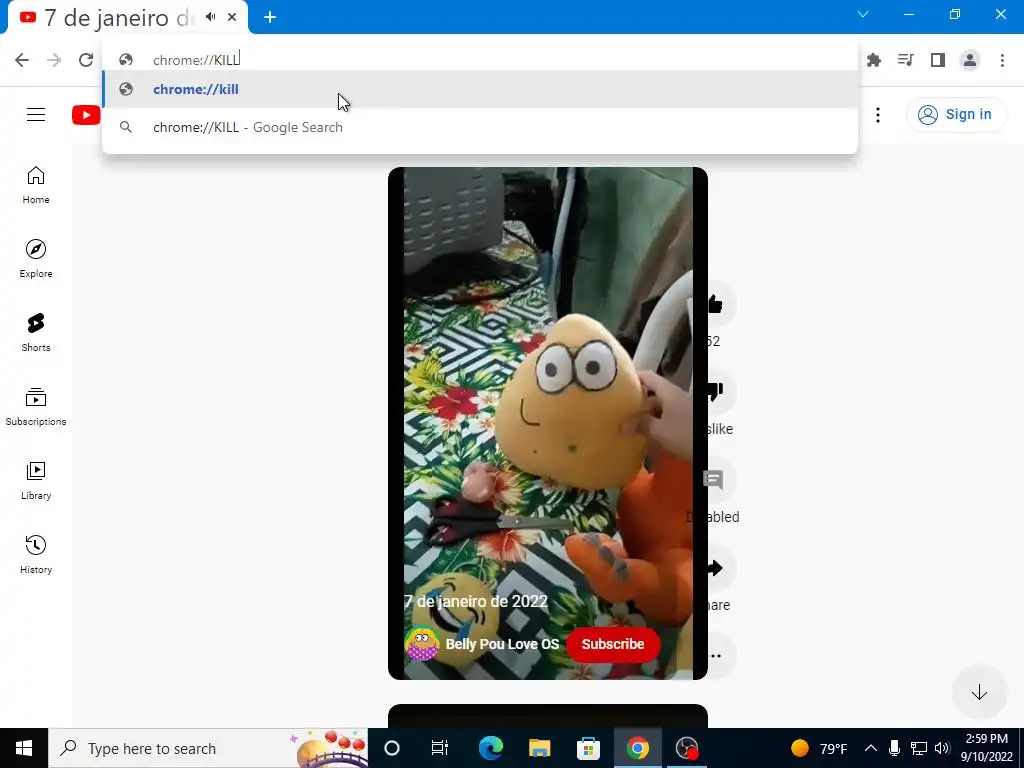This screenshot has width=1024, height=768.
Task: Open File Explorer from taskbar
Action: [539, 748]
